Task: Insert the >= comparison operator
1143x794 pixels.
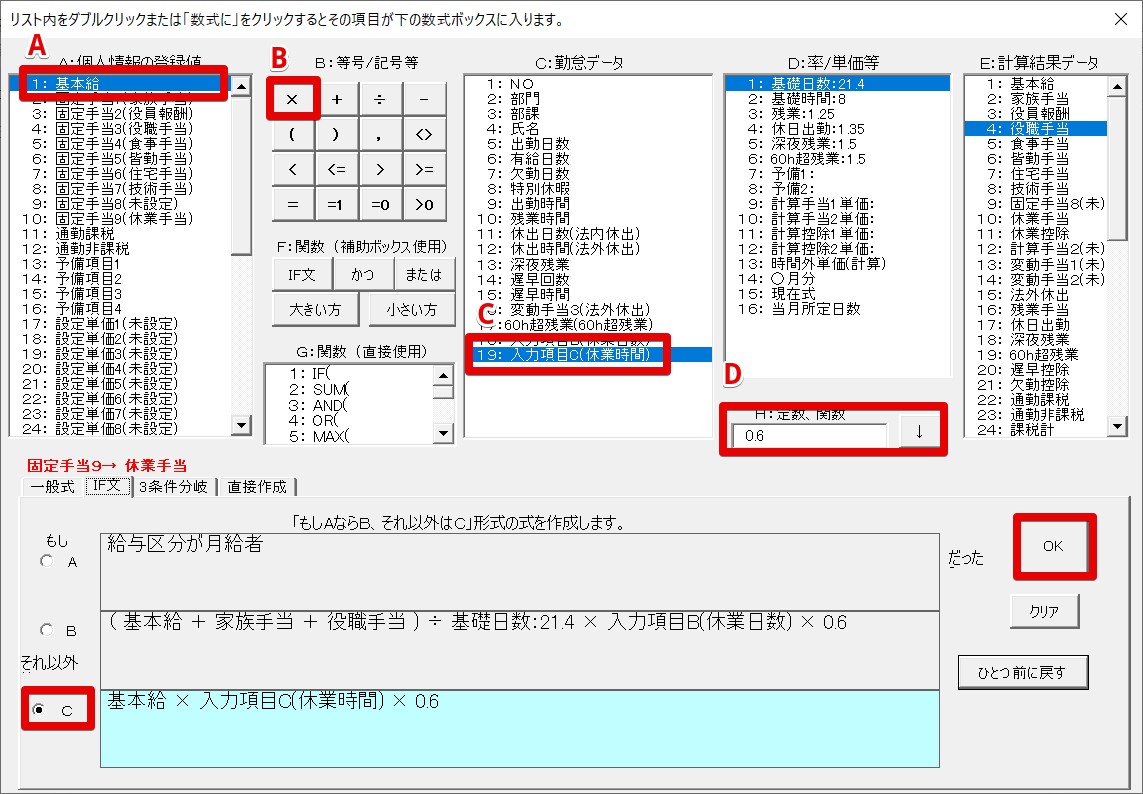Action: 424,169
